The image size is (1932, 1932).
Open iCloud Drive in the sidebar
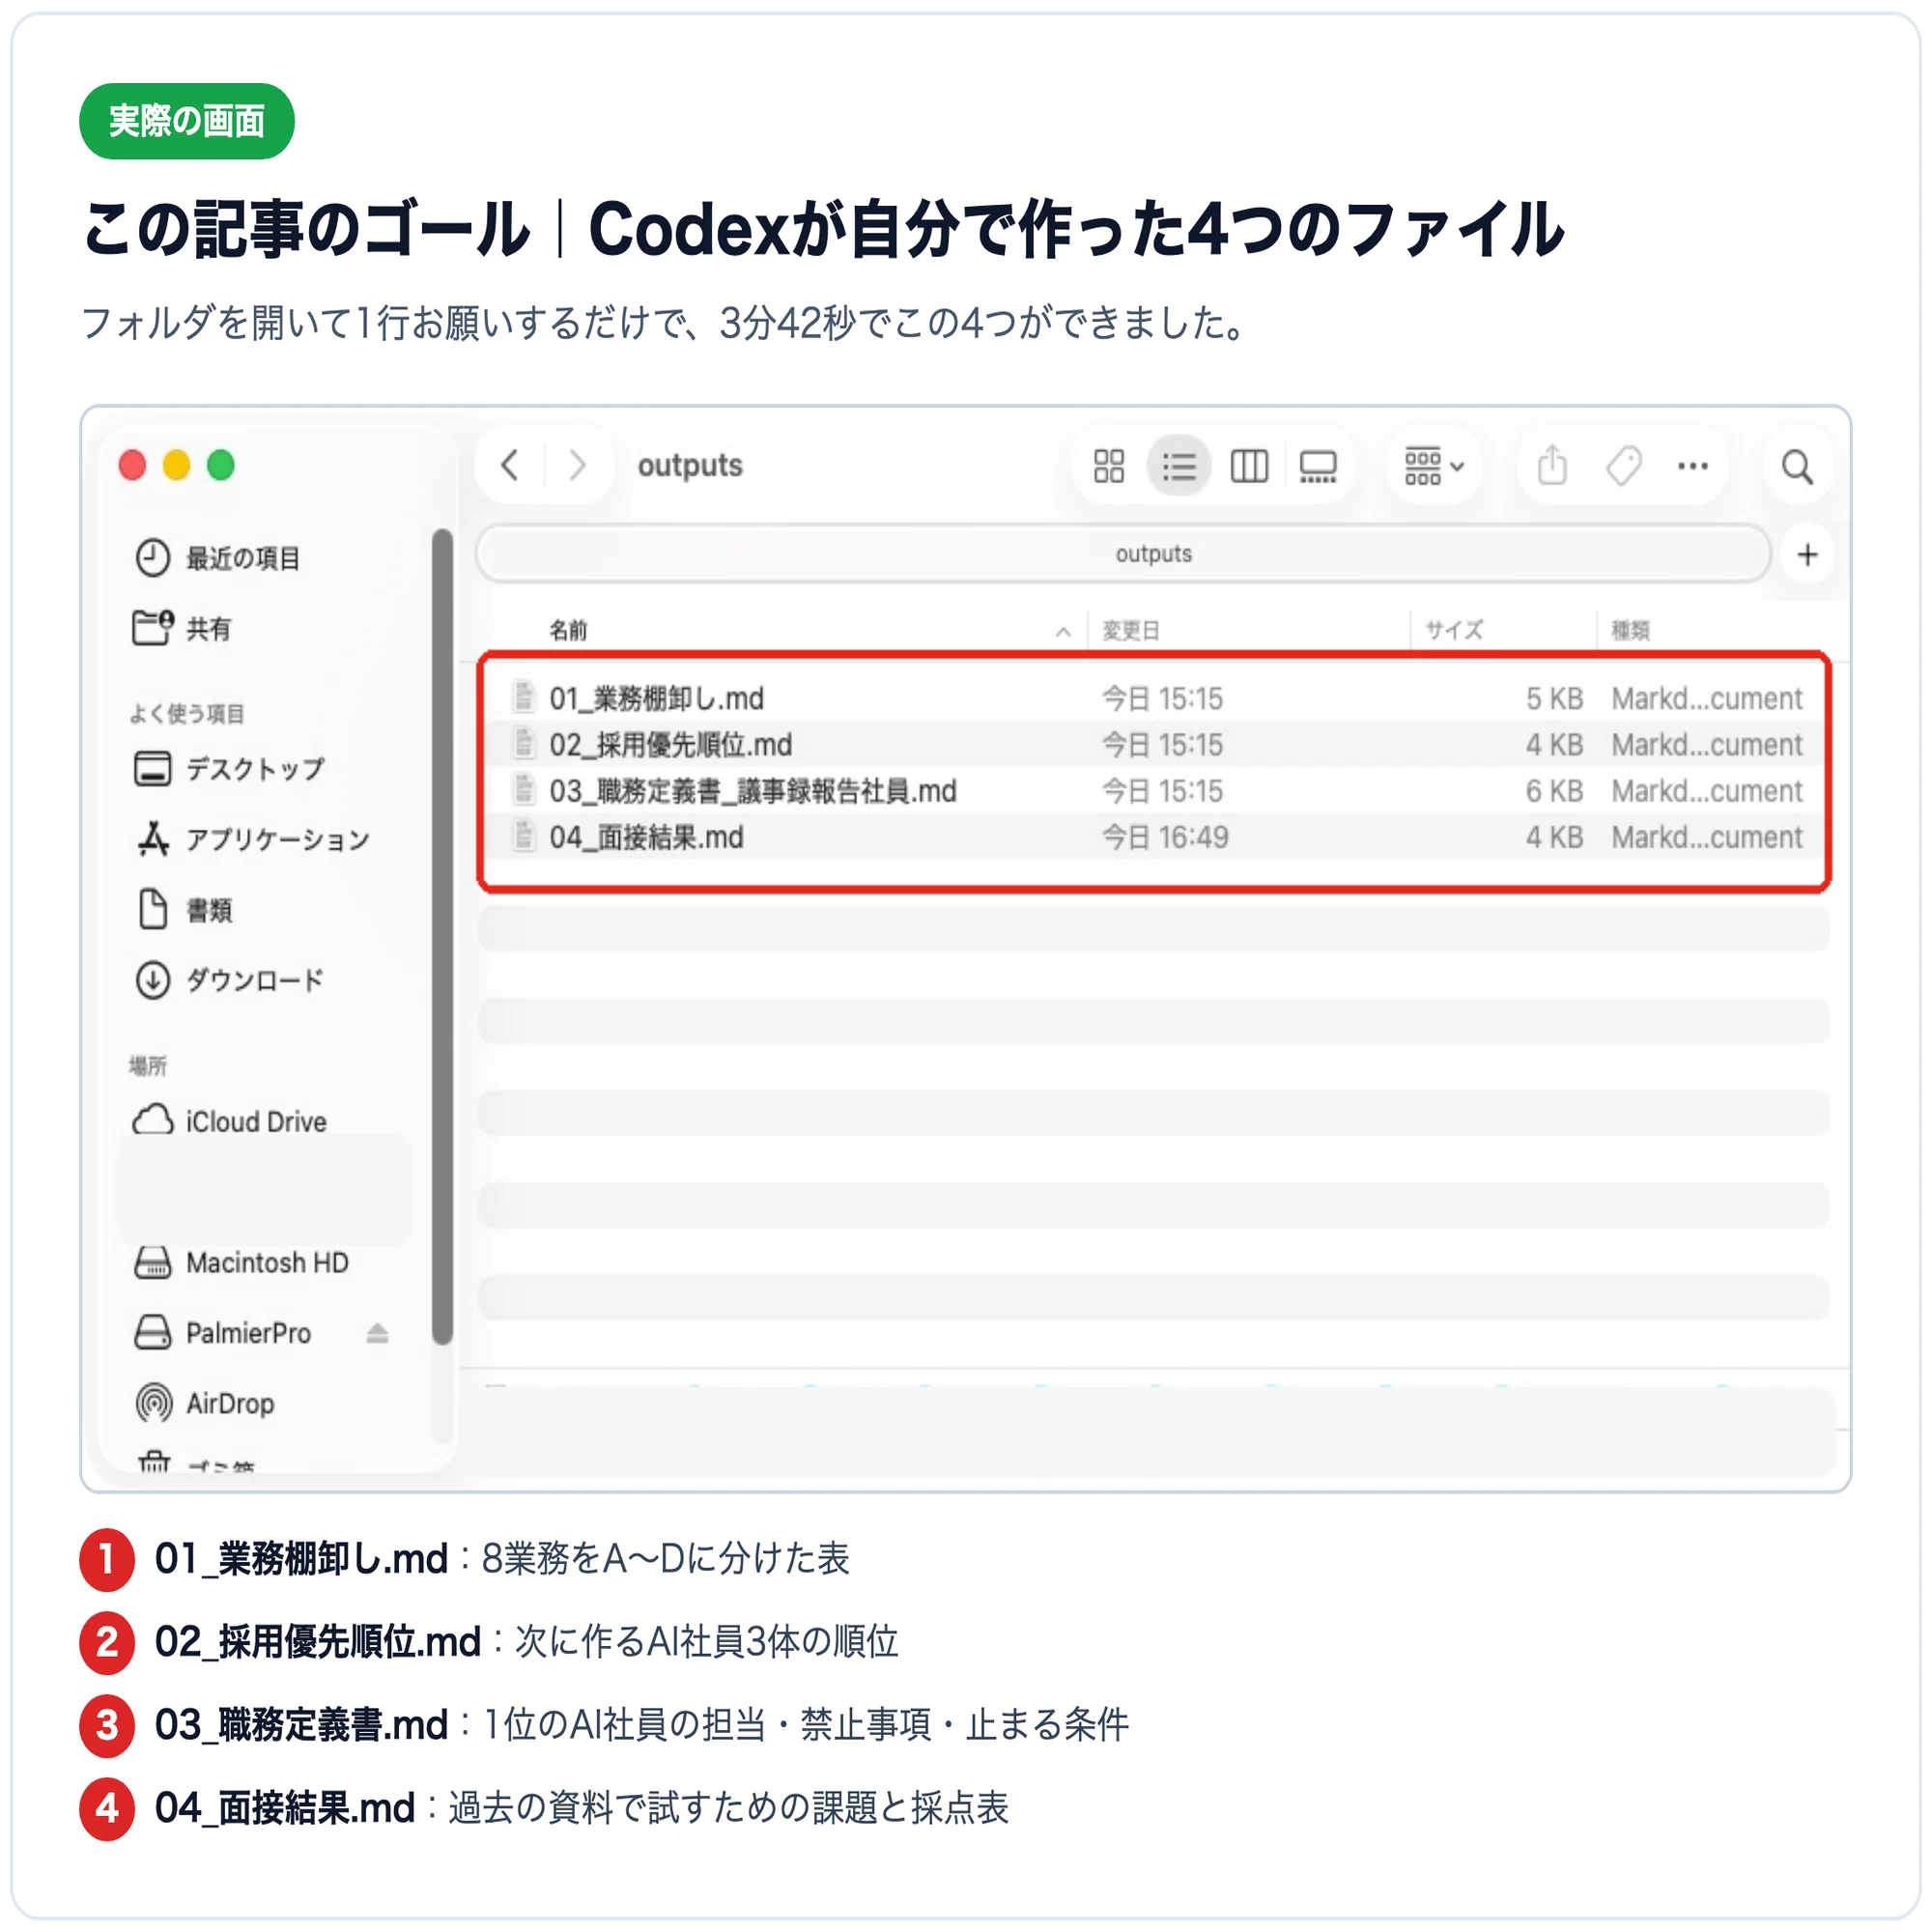[230, 1121]
